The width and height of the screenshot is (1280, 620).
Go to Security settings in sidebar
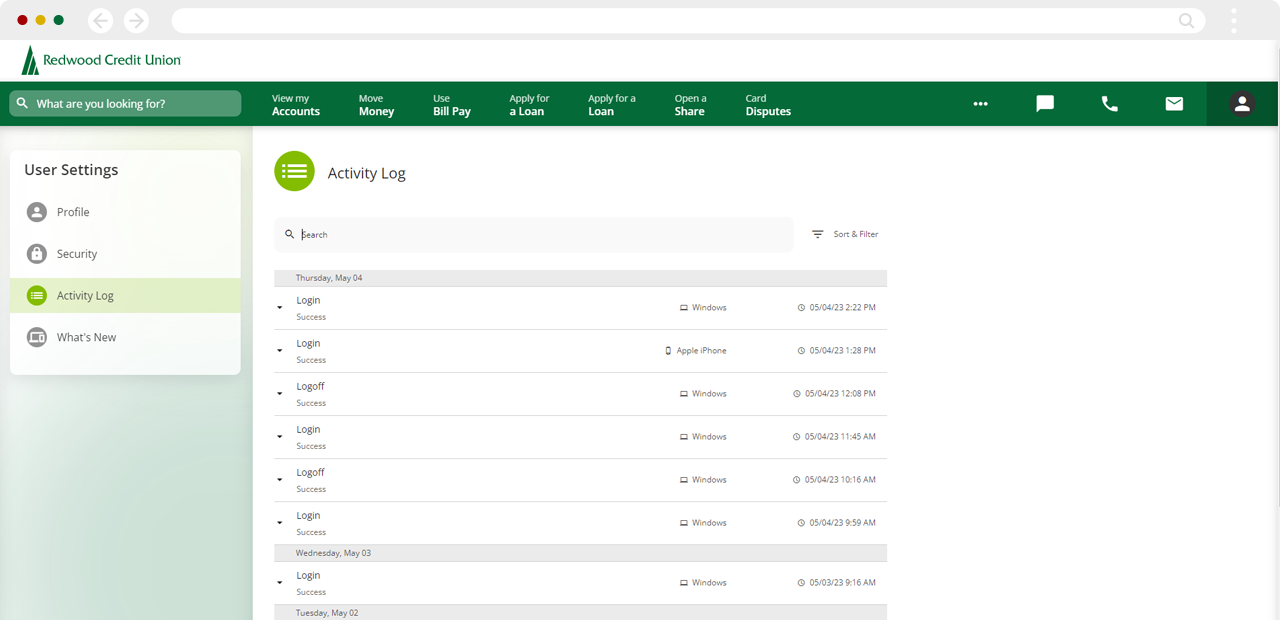[76, 254]
